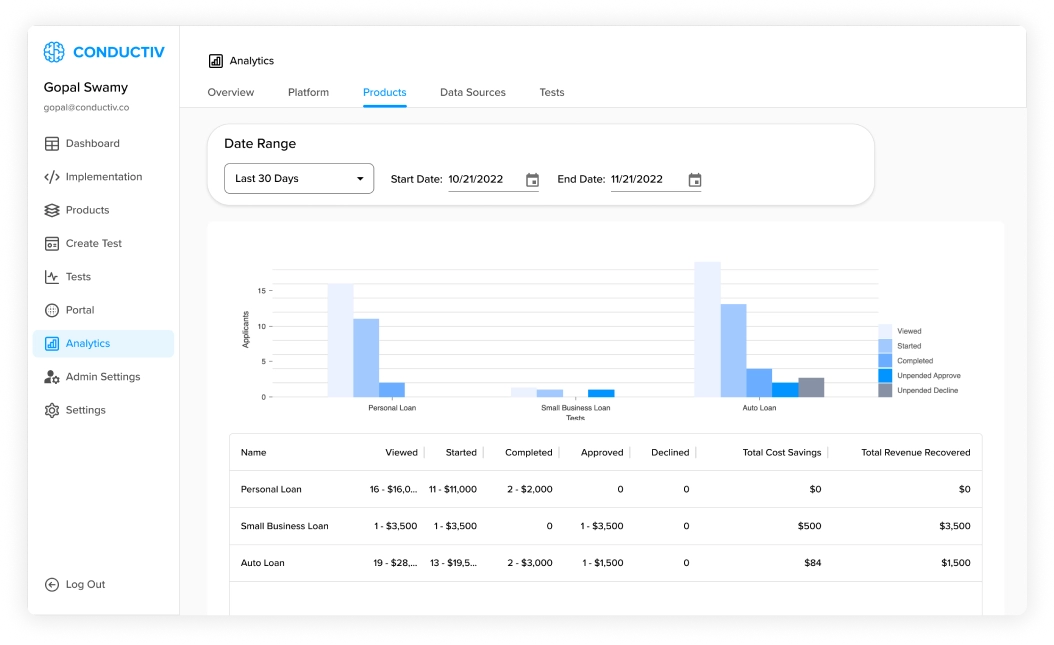Toggle the Unpended Decline legend swatch
The width and height of the screenshot is (1054, 645).
click(885, 390)
